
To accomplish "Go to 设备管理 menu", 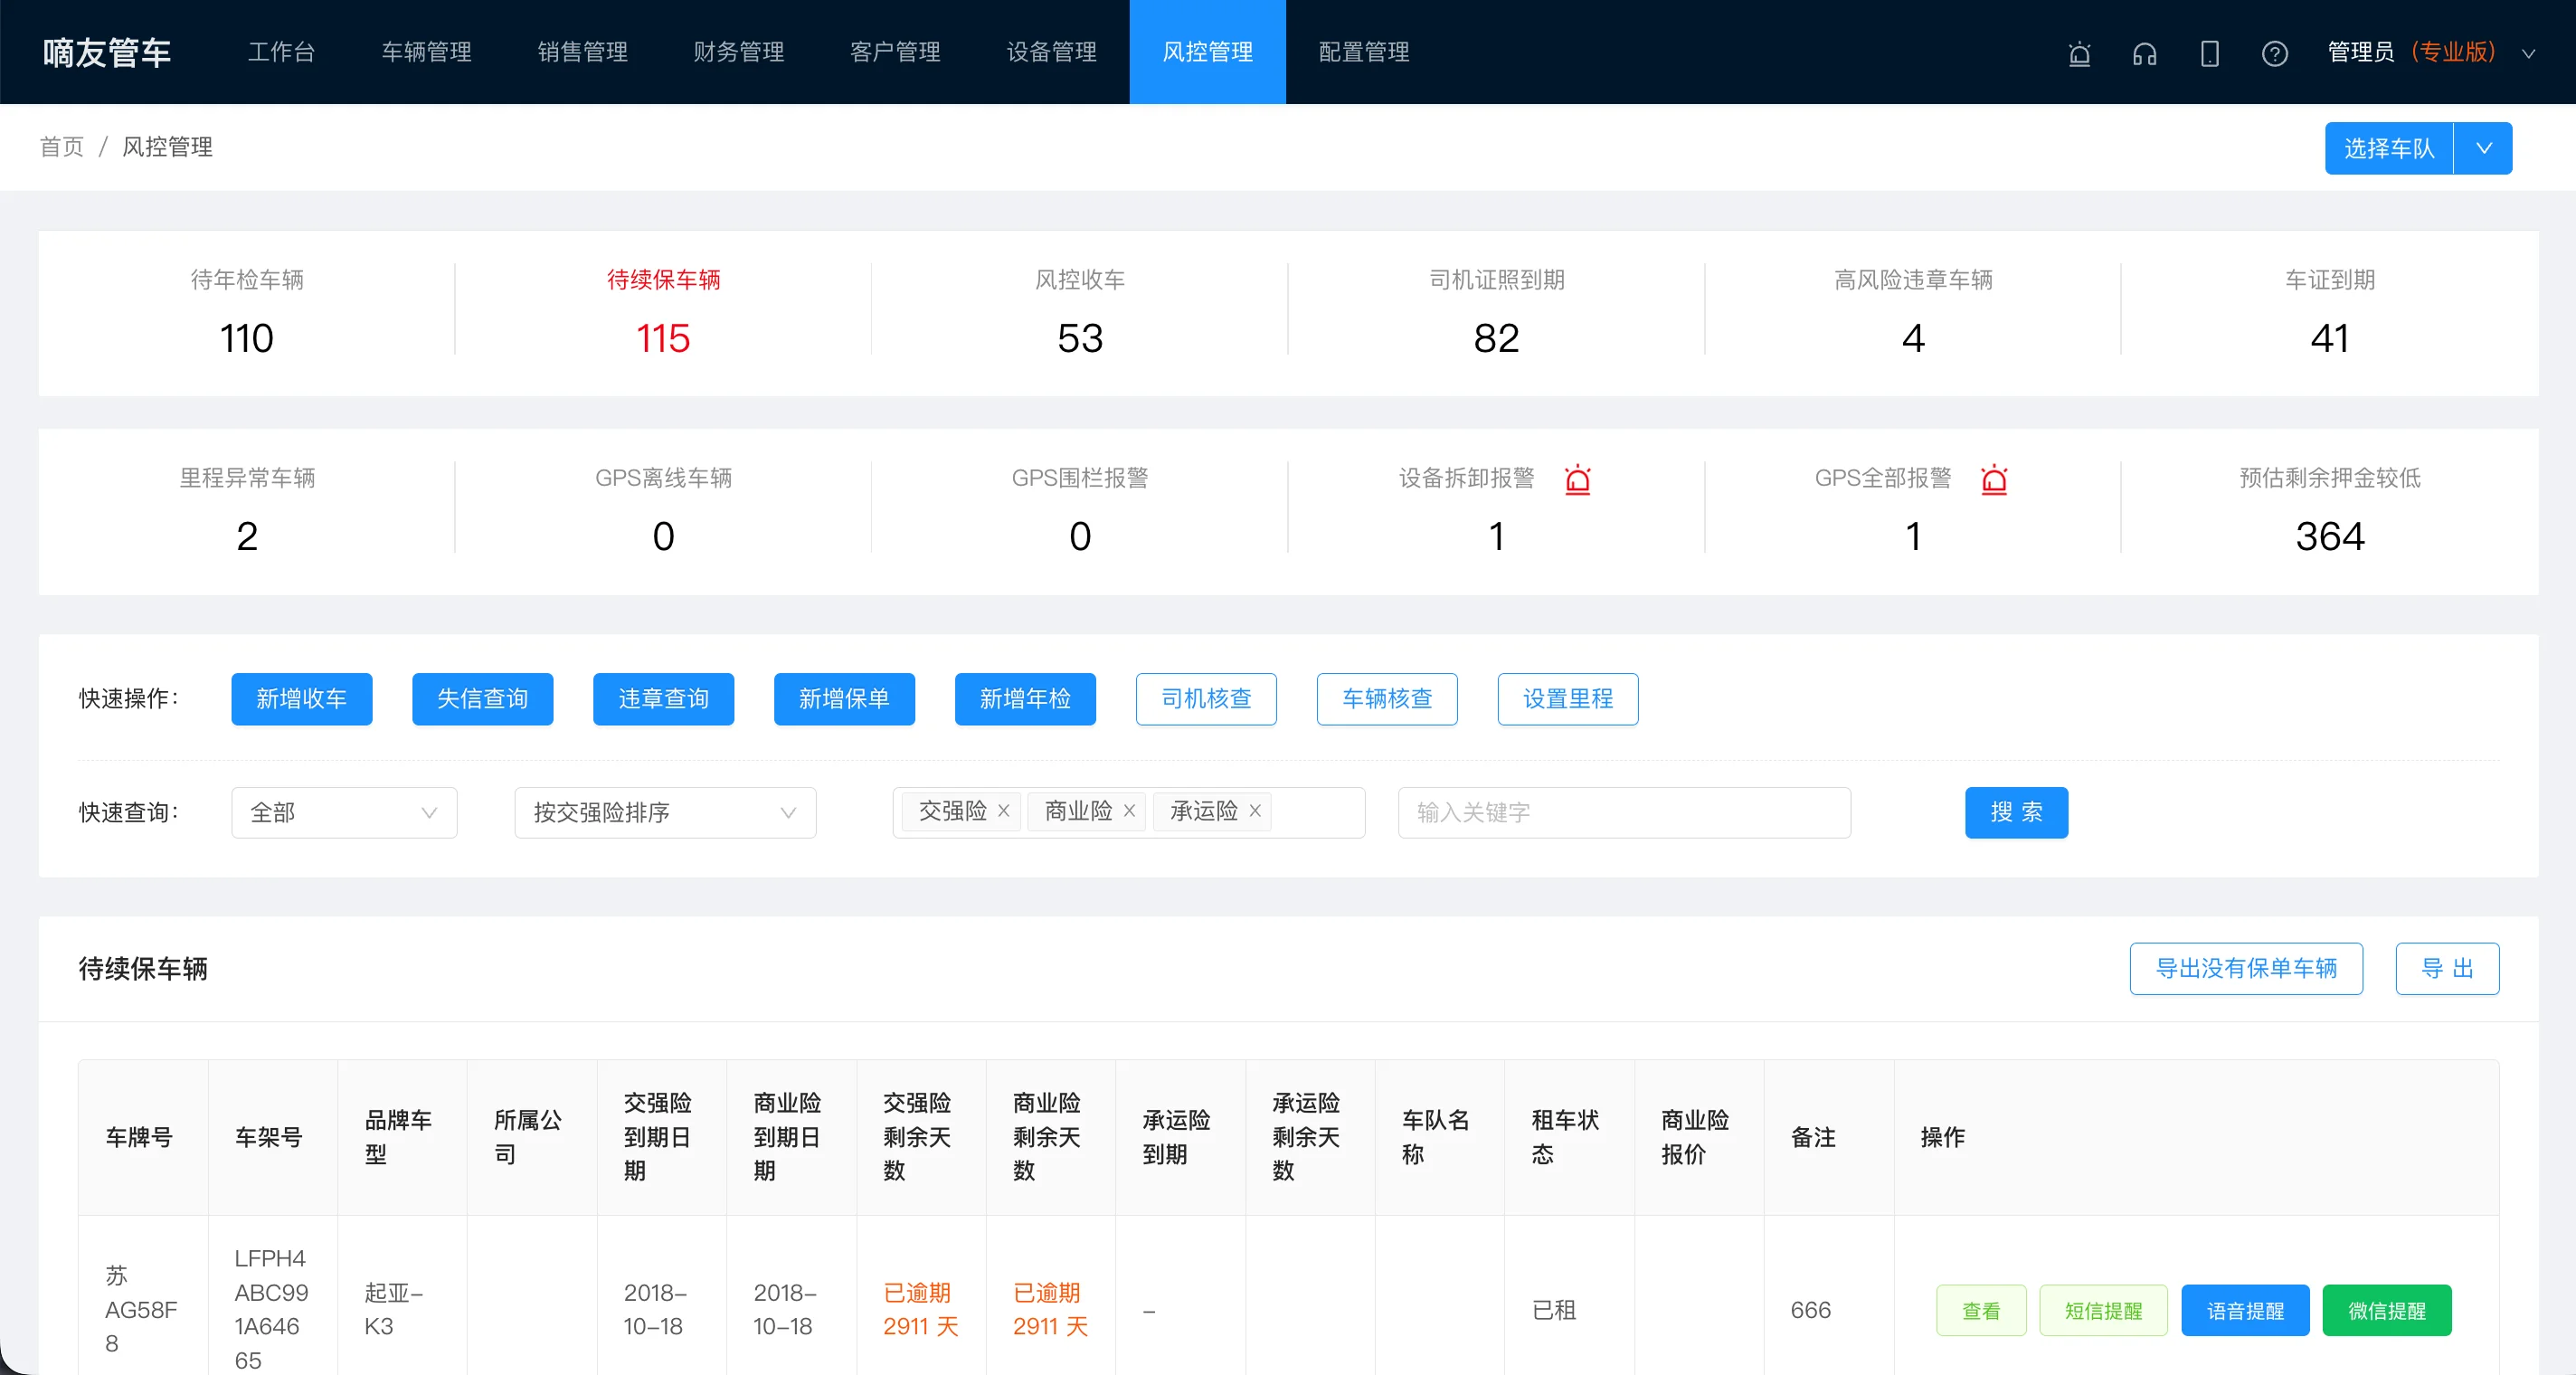I will [x=1051, y=52].
